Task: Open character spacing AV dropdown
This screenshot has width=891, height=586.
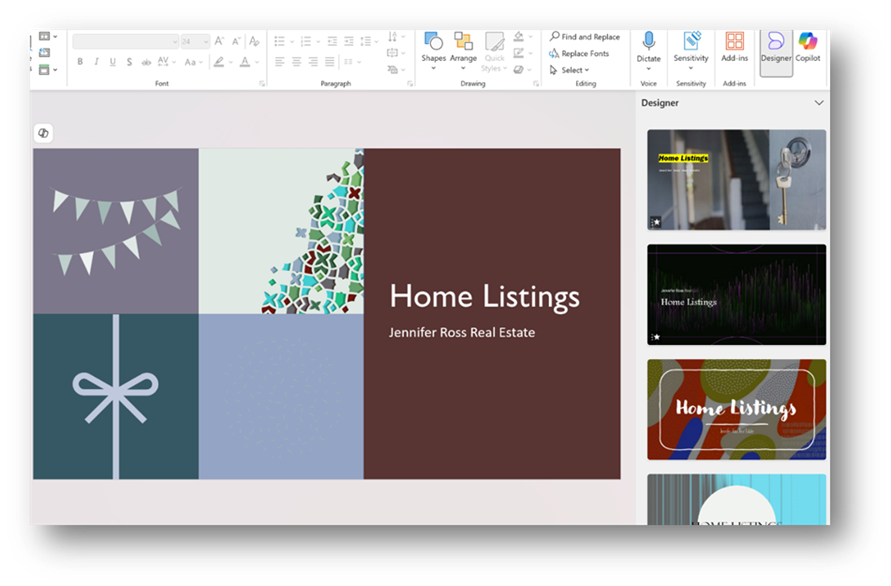Action: click(166, 61)
